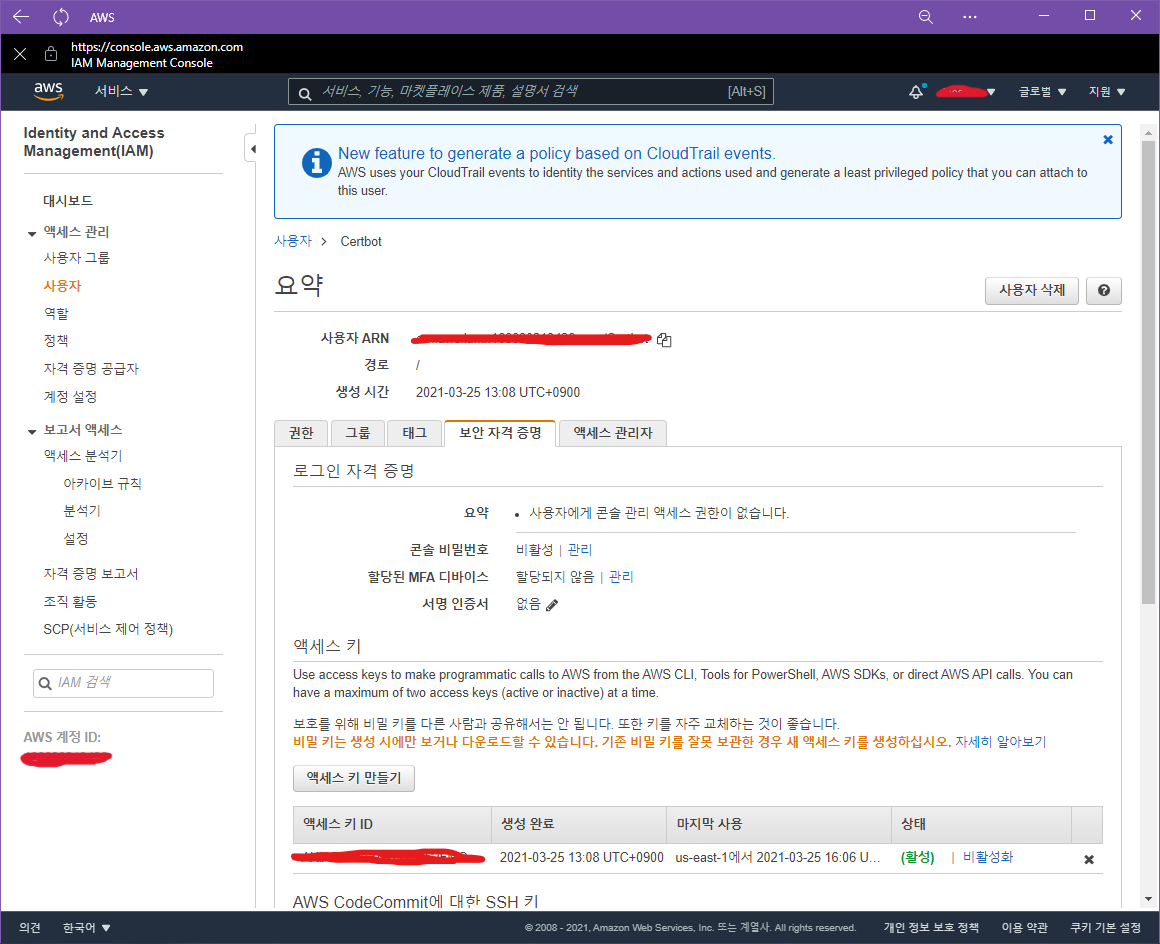Open 조직 활동 in the sidebar
Screen dimensions: 1160x944
tap(70, 601)
